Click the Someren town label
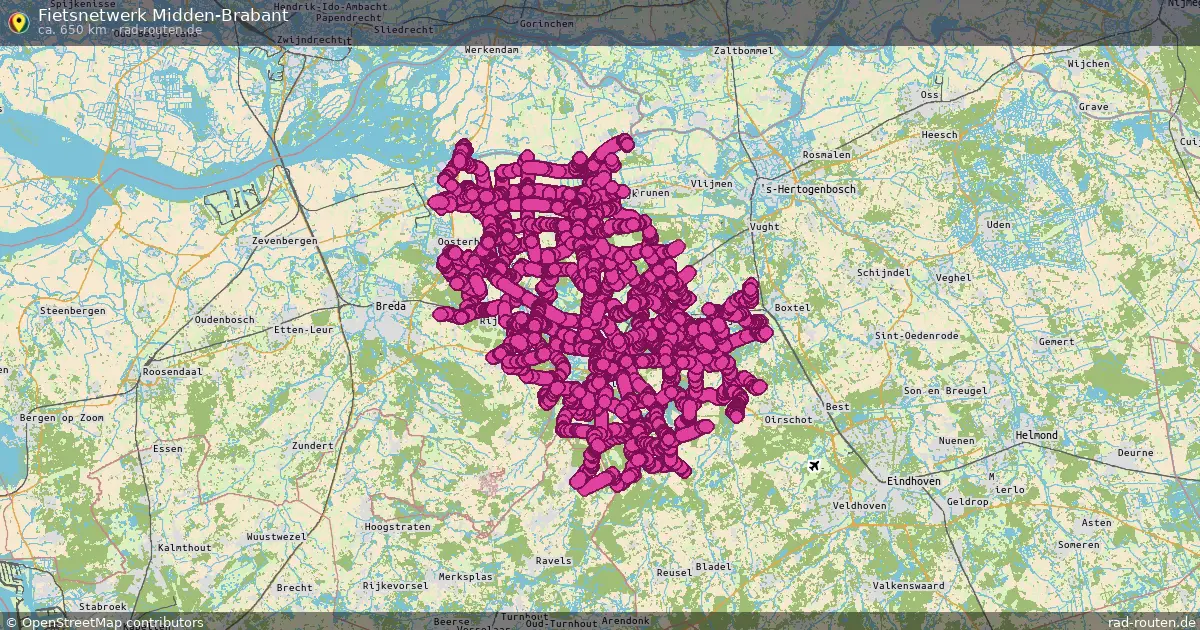 (x=1078, y=545)
